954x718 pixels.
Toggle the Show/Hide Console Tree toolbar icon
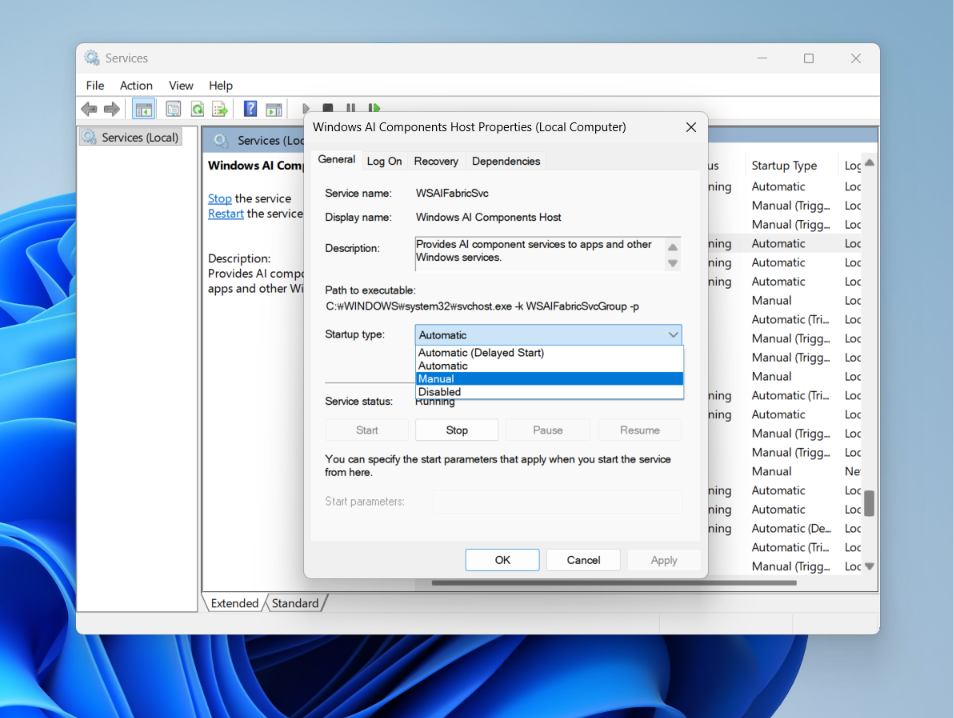(x=144, y=110)
